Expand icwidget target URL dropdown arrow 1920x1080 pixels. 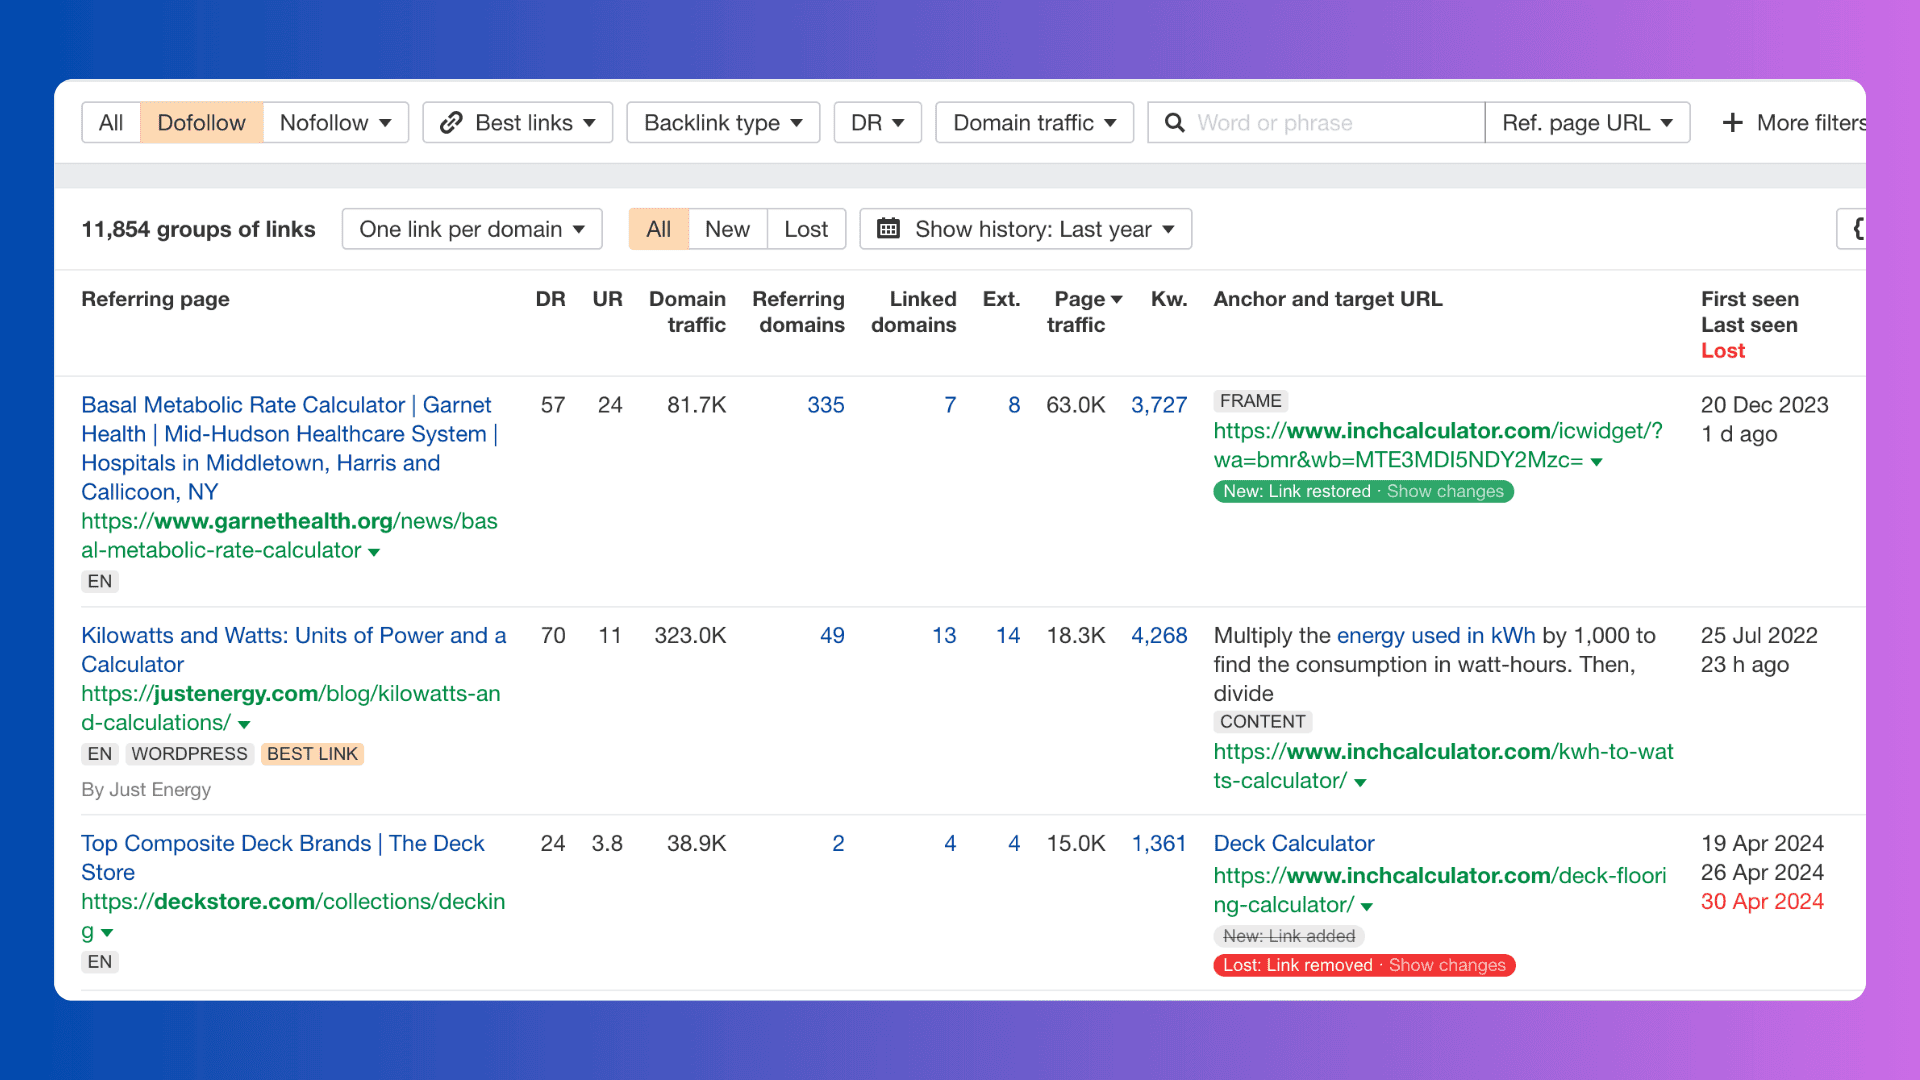pyautogui.click(x=1597, y=462)
